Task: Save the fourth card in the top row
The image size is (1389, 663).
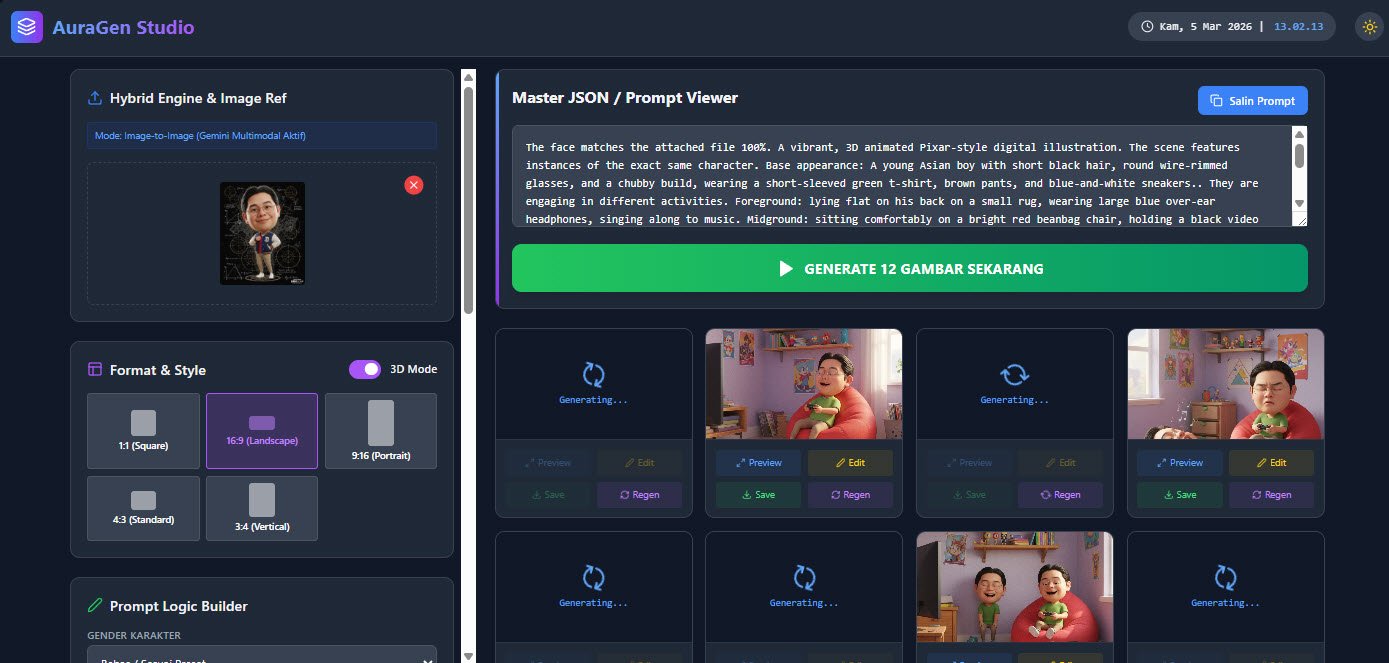Action: (x=1180, y=495)
